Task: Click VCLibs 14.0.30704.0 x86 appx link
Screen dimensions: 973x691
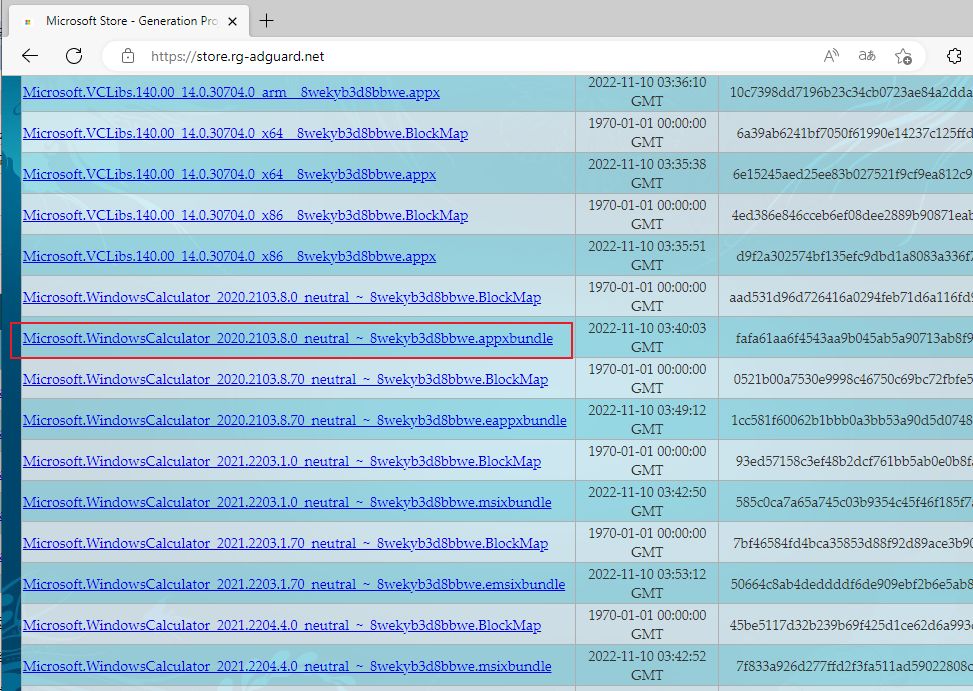Action: coord(229,256)
